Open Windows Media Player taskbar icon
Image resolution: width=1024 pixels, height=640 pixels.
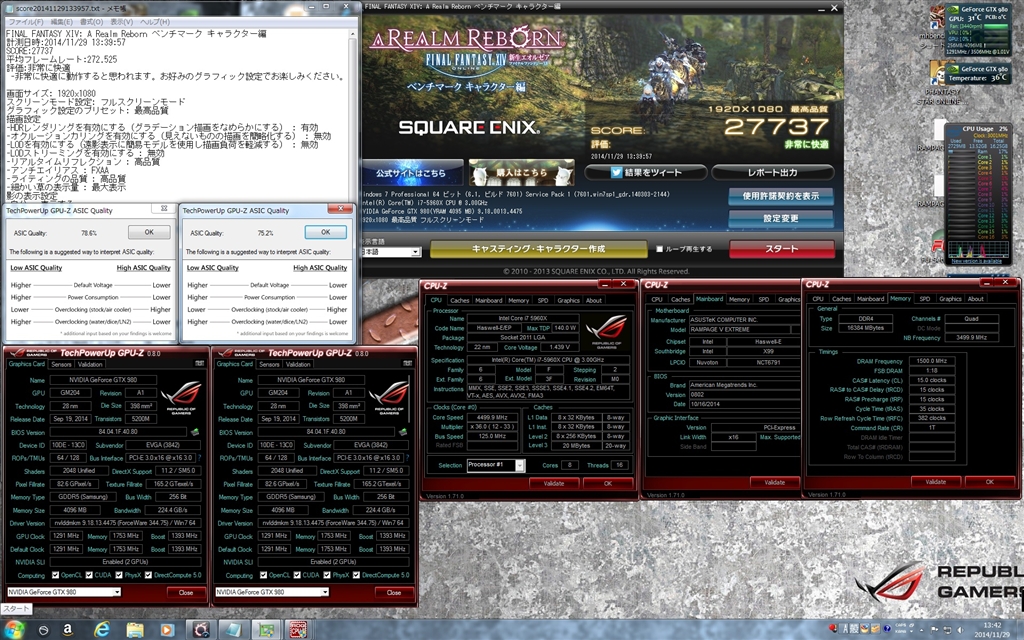pyautogui.click(x=167, y=630)
